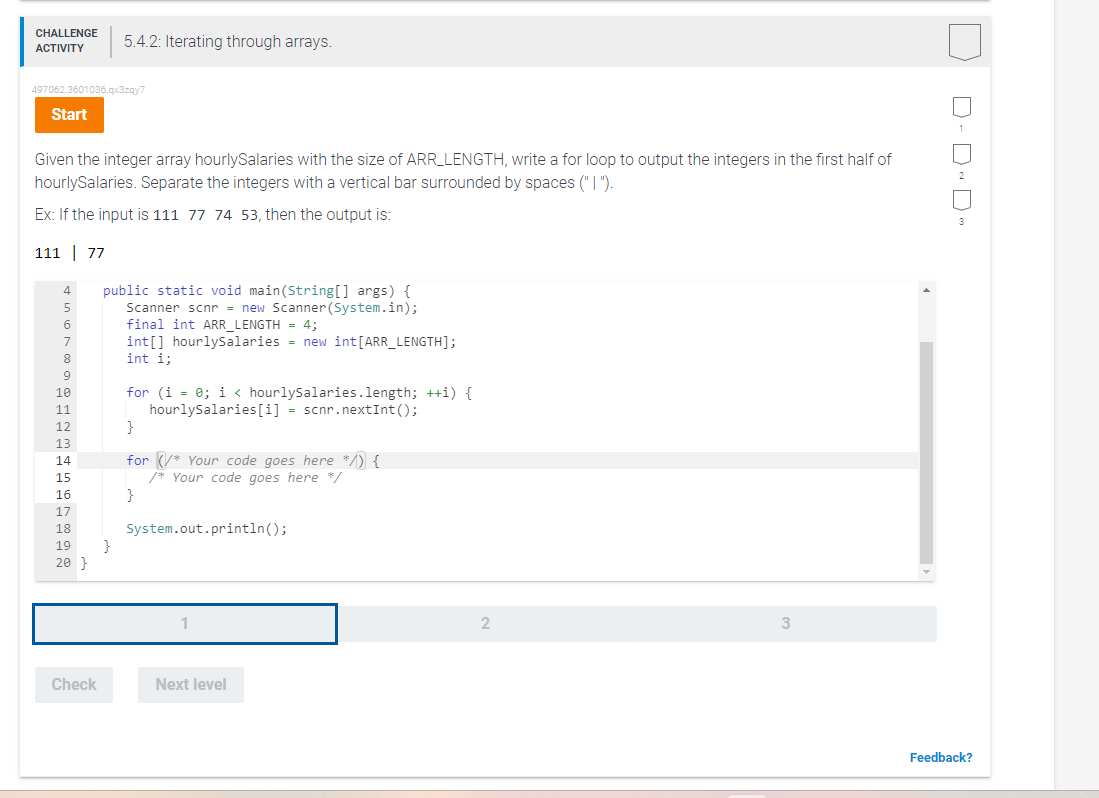Image resolution: width=1099 pixels, height=798 pixels.
Task: Click line number 20 in gutter
Action: (x=63, y=563)
